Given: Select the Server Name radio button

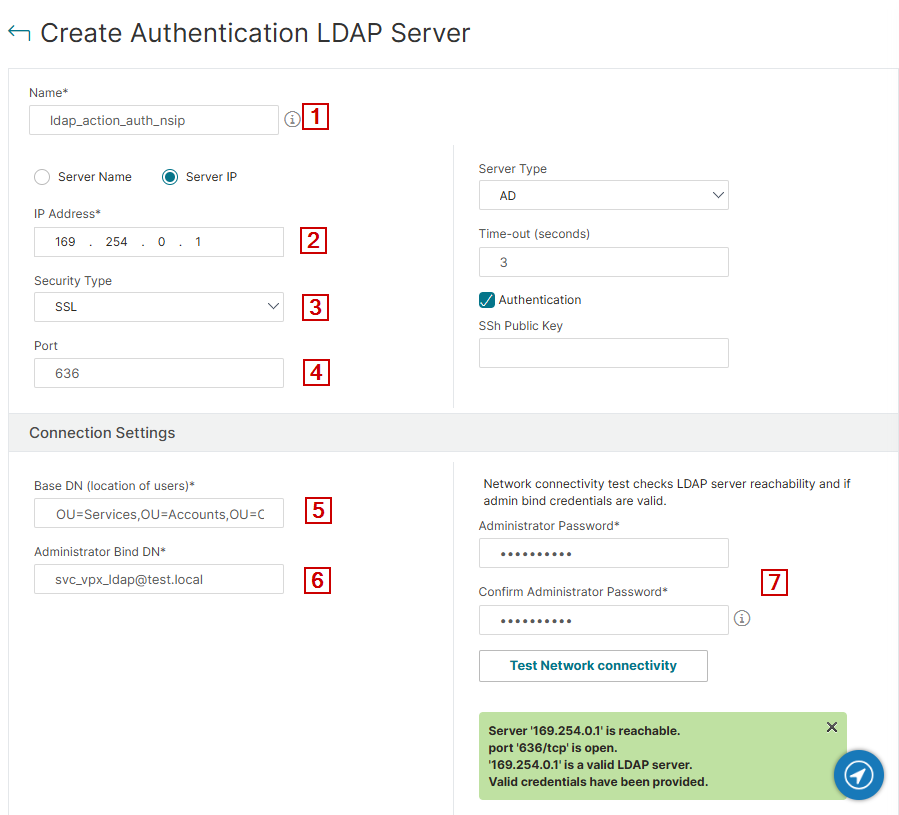Looking at the screenshot, I should pyautogui.click(x=42, y=177).
